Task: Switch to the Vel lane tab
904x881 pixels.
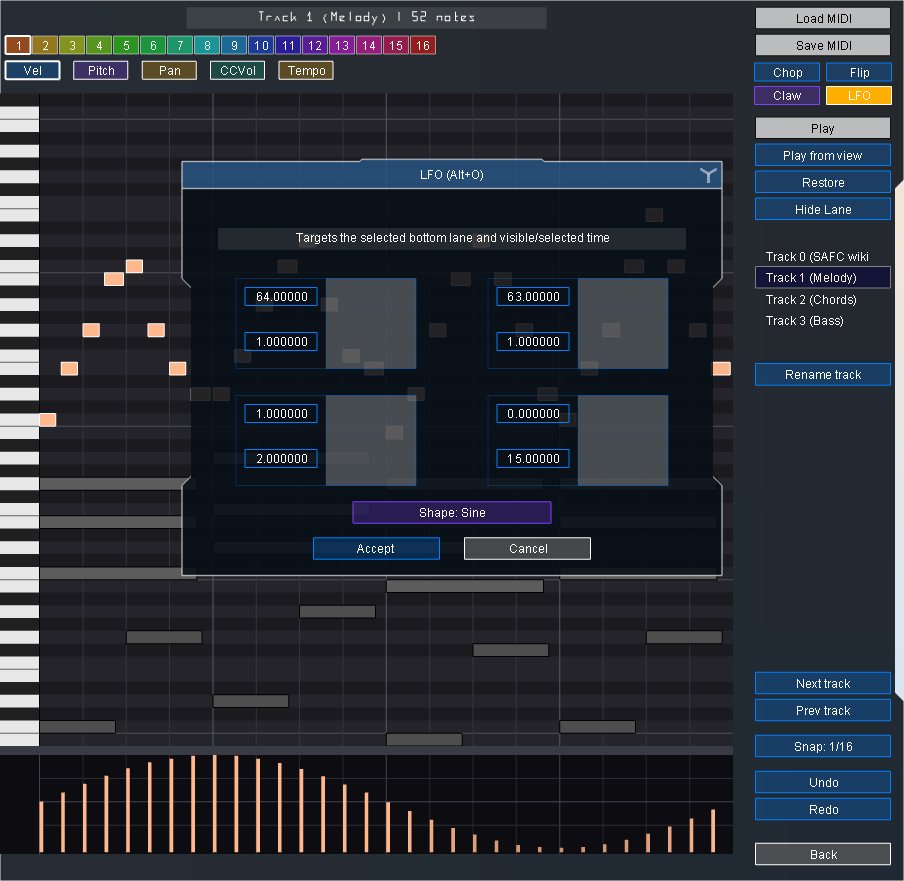Action: tap(33, 70)
